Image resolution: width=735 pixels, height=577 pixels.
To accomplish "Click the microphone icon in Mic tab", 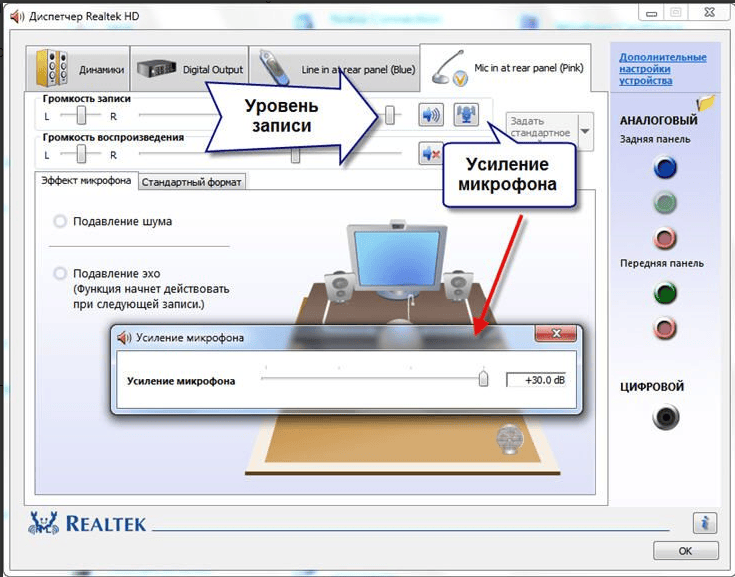I will (x=450, y=68).
